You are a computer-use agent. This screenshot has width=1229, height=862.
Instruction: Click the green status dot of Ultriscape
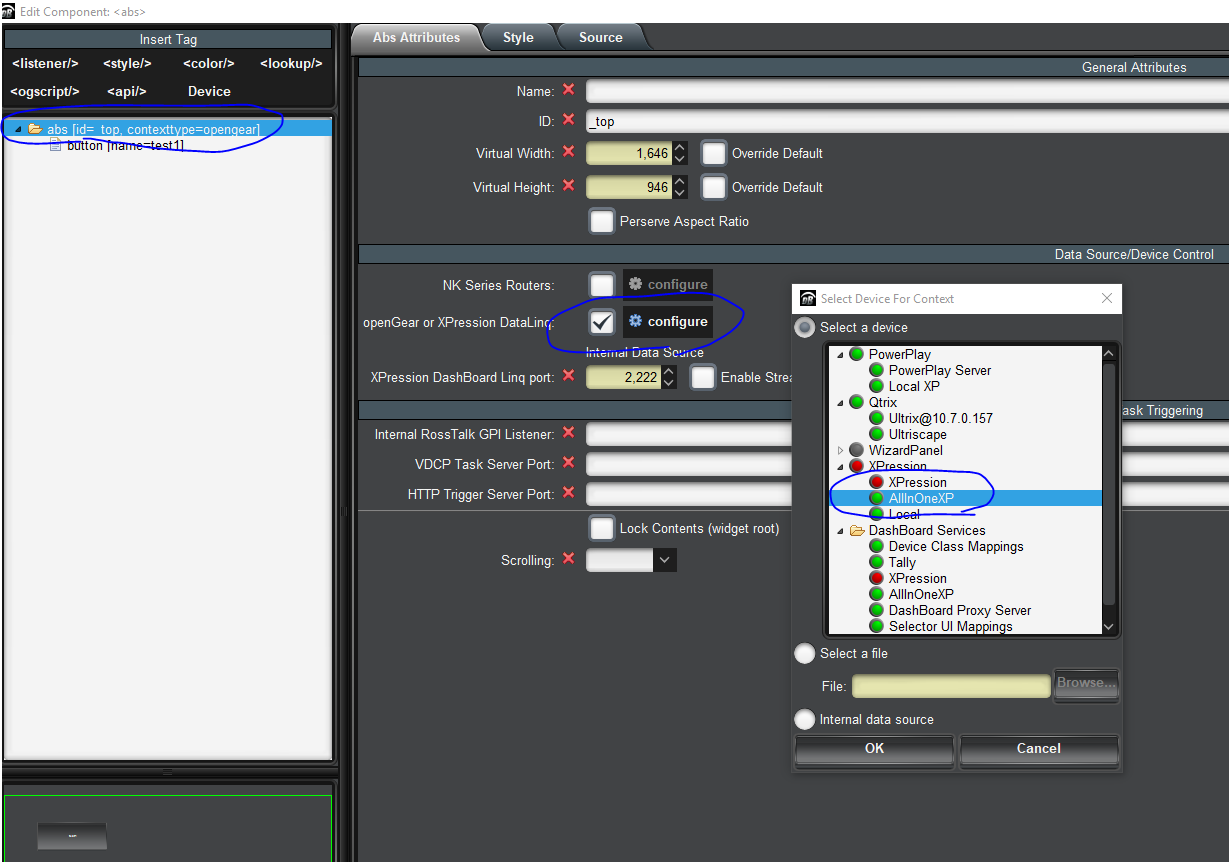876,434
